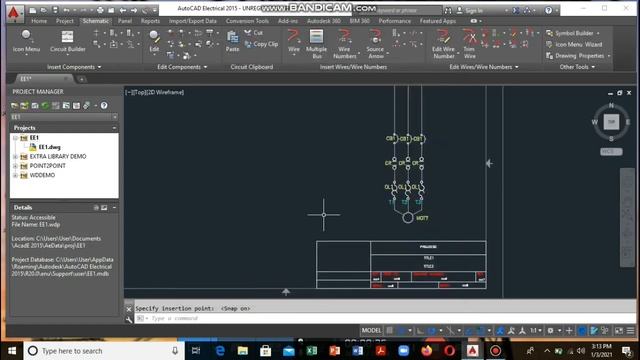Click the Plot printer icon in quick access
The image size is (640, 360).
[100, 10]
